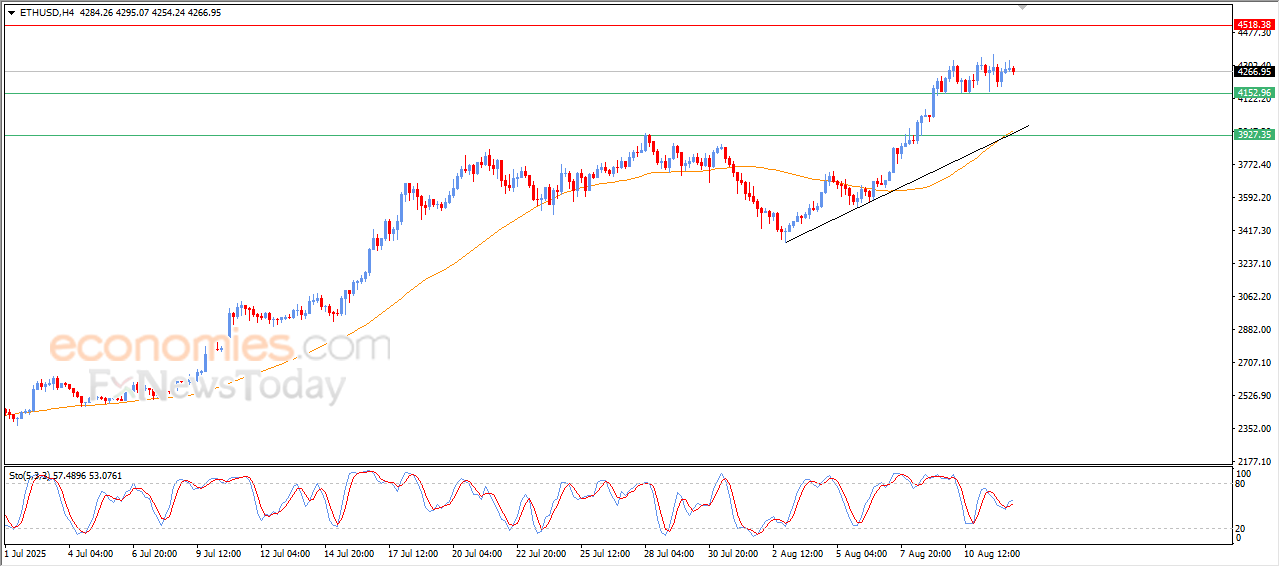Click the gray chart shift triangle marker
This screenshot has height=567, width=1280.
(1022, 6)
